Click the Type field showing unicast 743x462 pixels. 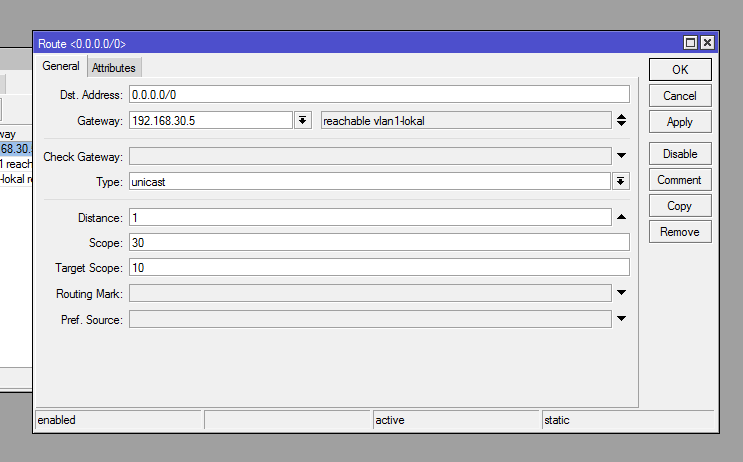[370, 181]
